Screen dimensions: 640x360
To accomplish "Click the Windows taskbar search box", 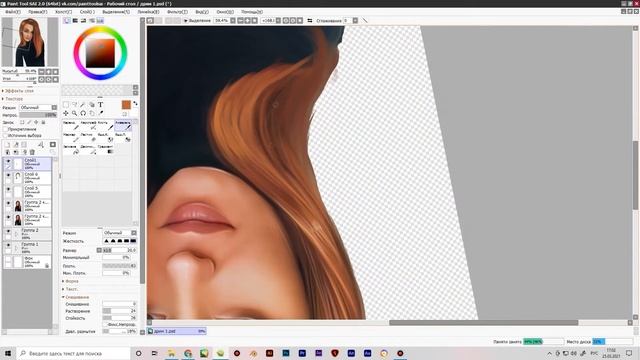I will point(73,353).
